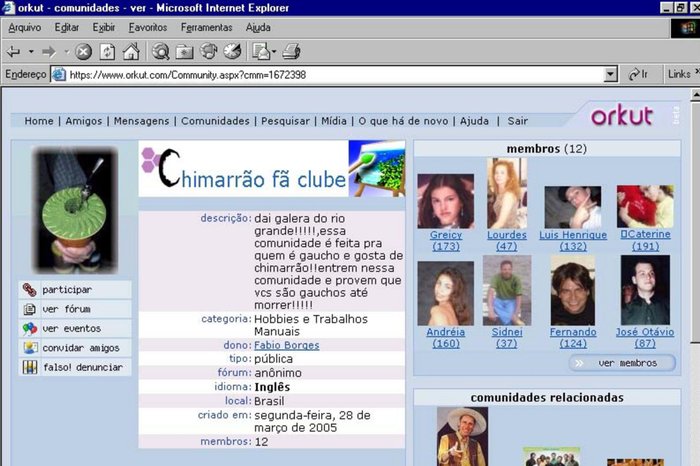The height and width of the screenshot is (466, 700).
Task: Open Mídia in the orkut navigation
Action: point(334,121)
